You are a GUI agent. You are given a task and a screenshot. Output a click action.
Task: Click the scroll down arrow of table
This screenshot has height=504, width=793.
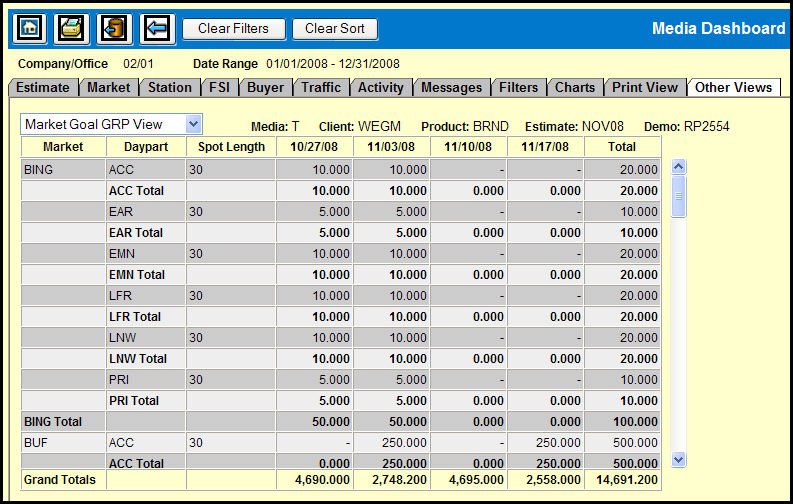pos(679,458)
